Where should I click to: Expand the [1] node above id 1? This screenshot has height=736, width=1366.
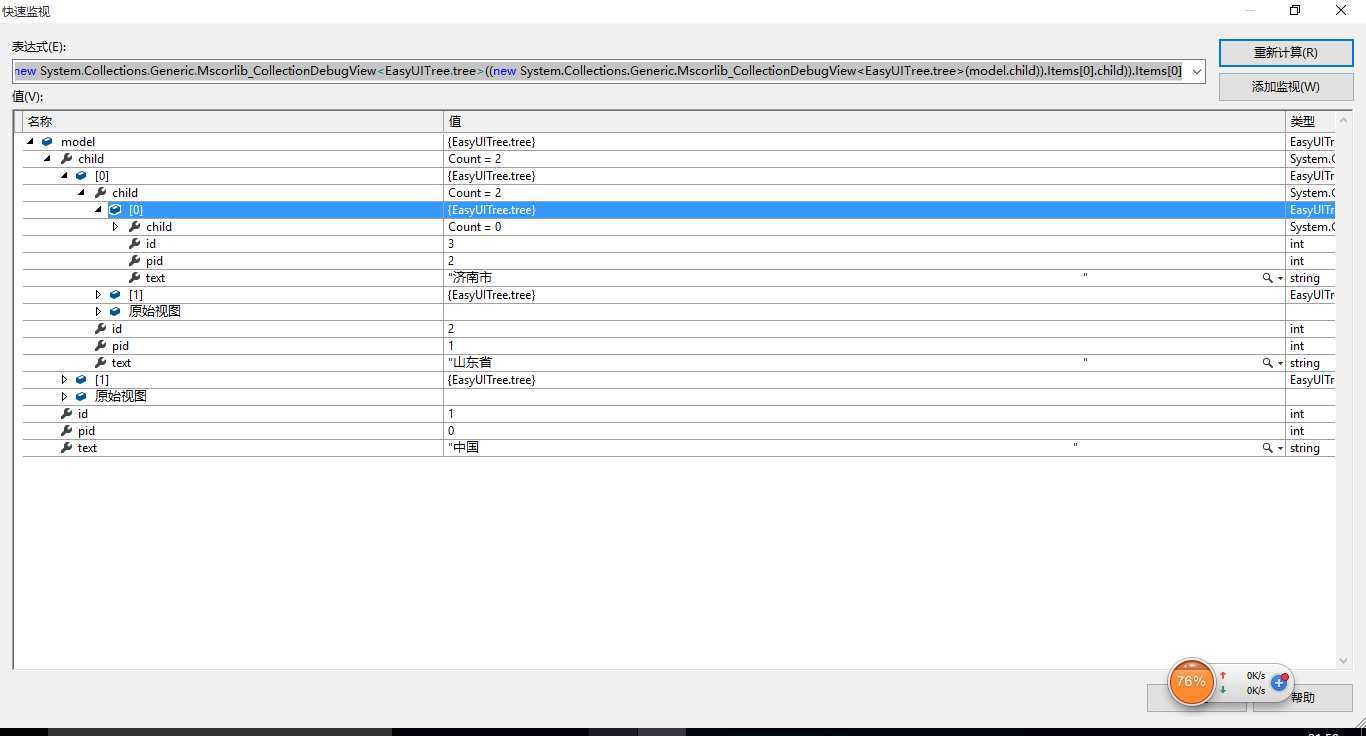(x=64, y=380)
